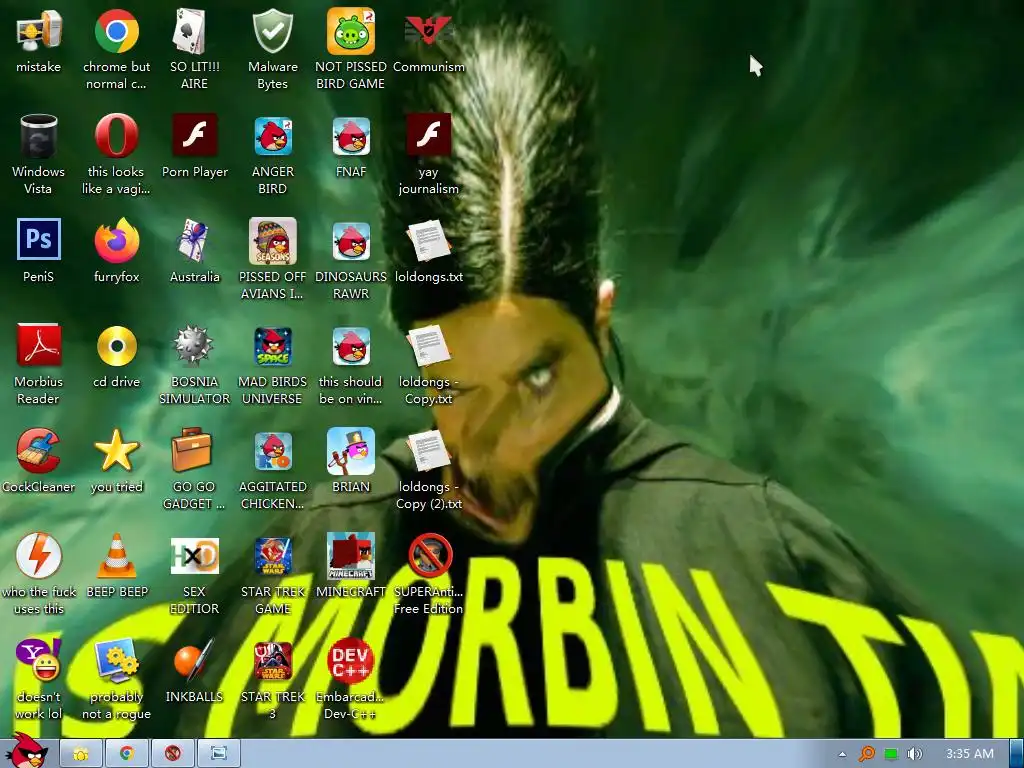The image size is (1024, 768).
Task: Open 'PISSED OFF AVIANS' Seasons icon
Action: [272, 241]
